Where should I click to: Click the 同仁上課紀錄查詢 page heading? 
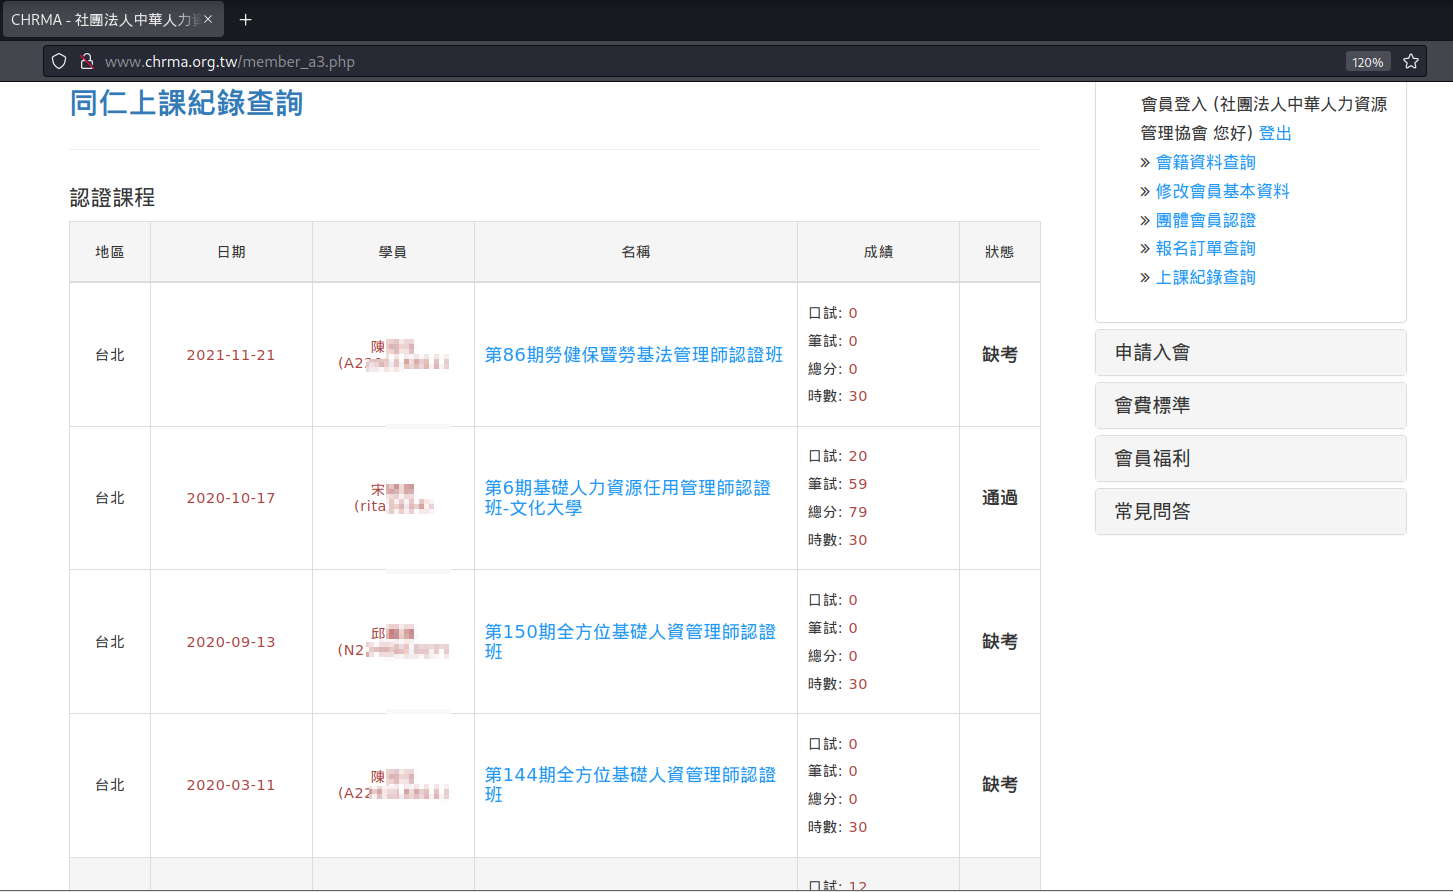click(186, 103)
